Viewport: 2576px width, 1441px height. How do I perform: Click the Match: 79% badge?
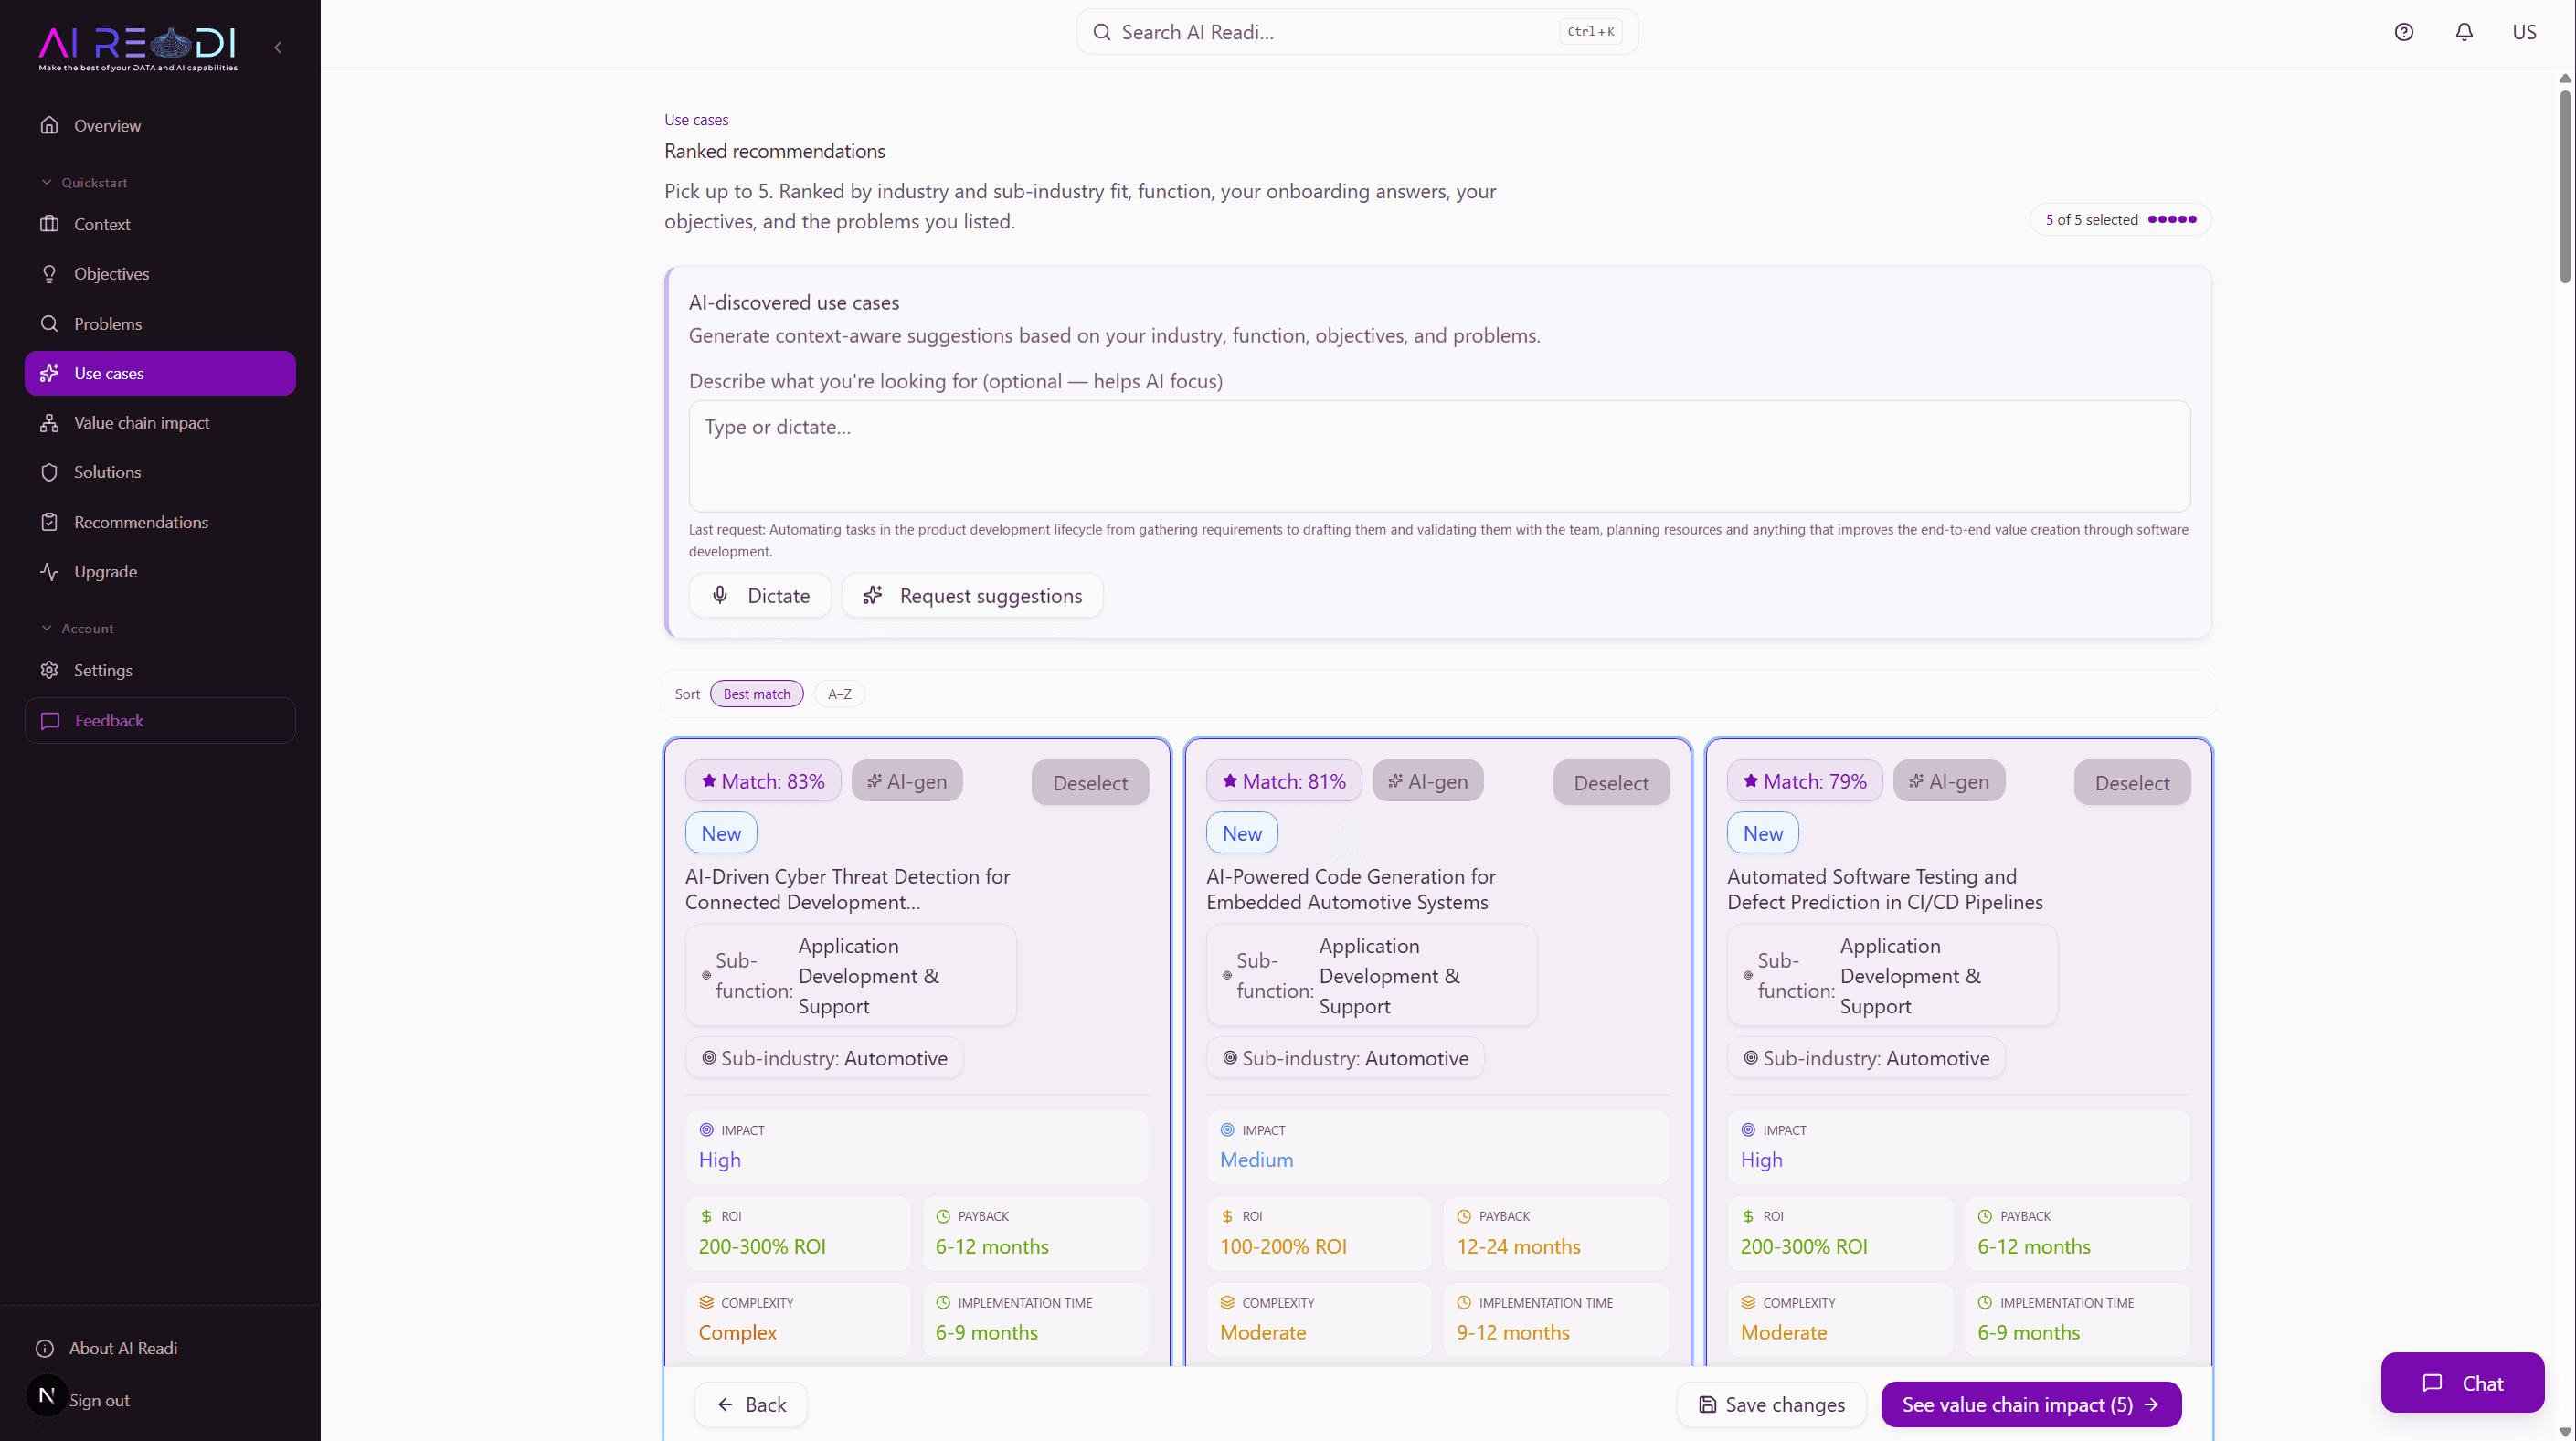click(1804, 781)
